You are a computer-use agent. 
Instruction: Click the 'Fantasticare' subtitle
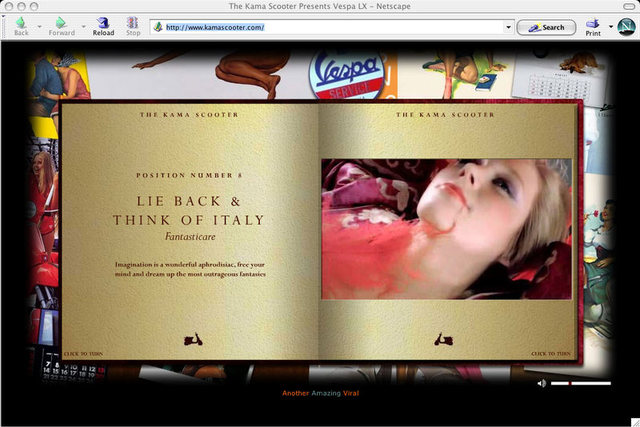pyautogui.click(x=190, y=236)
